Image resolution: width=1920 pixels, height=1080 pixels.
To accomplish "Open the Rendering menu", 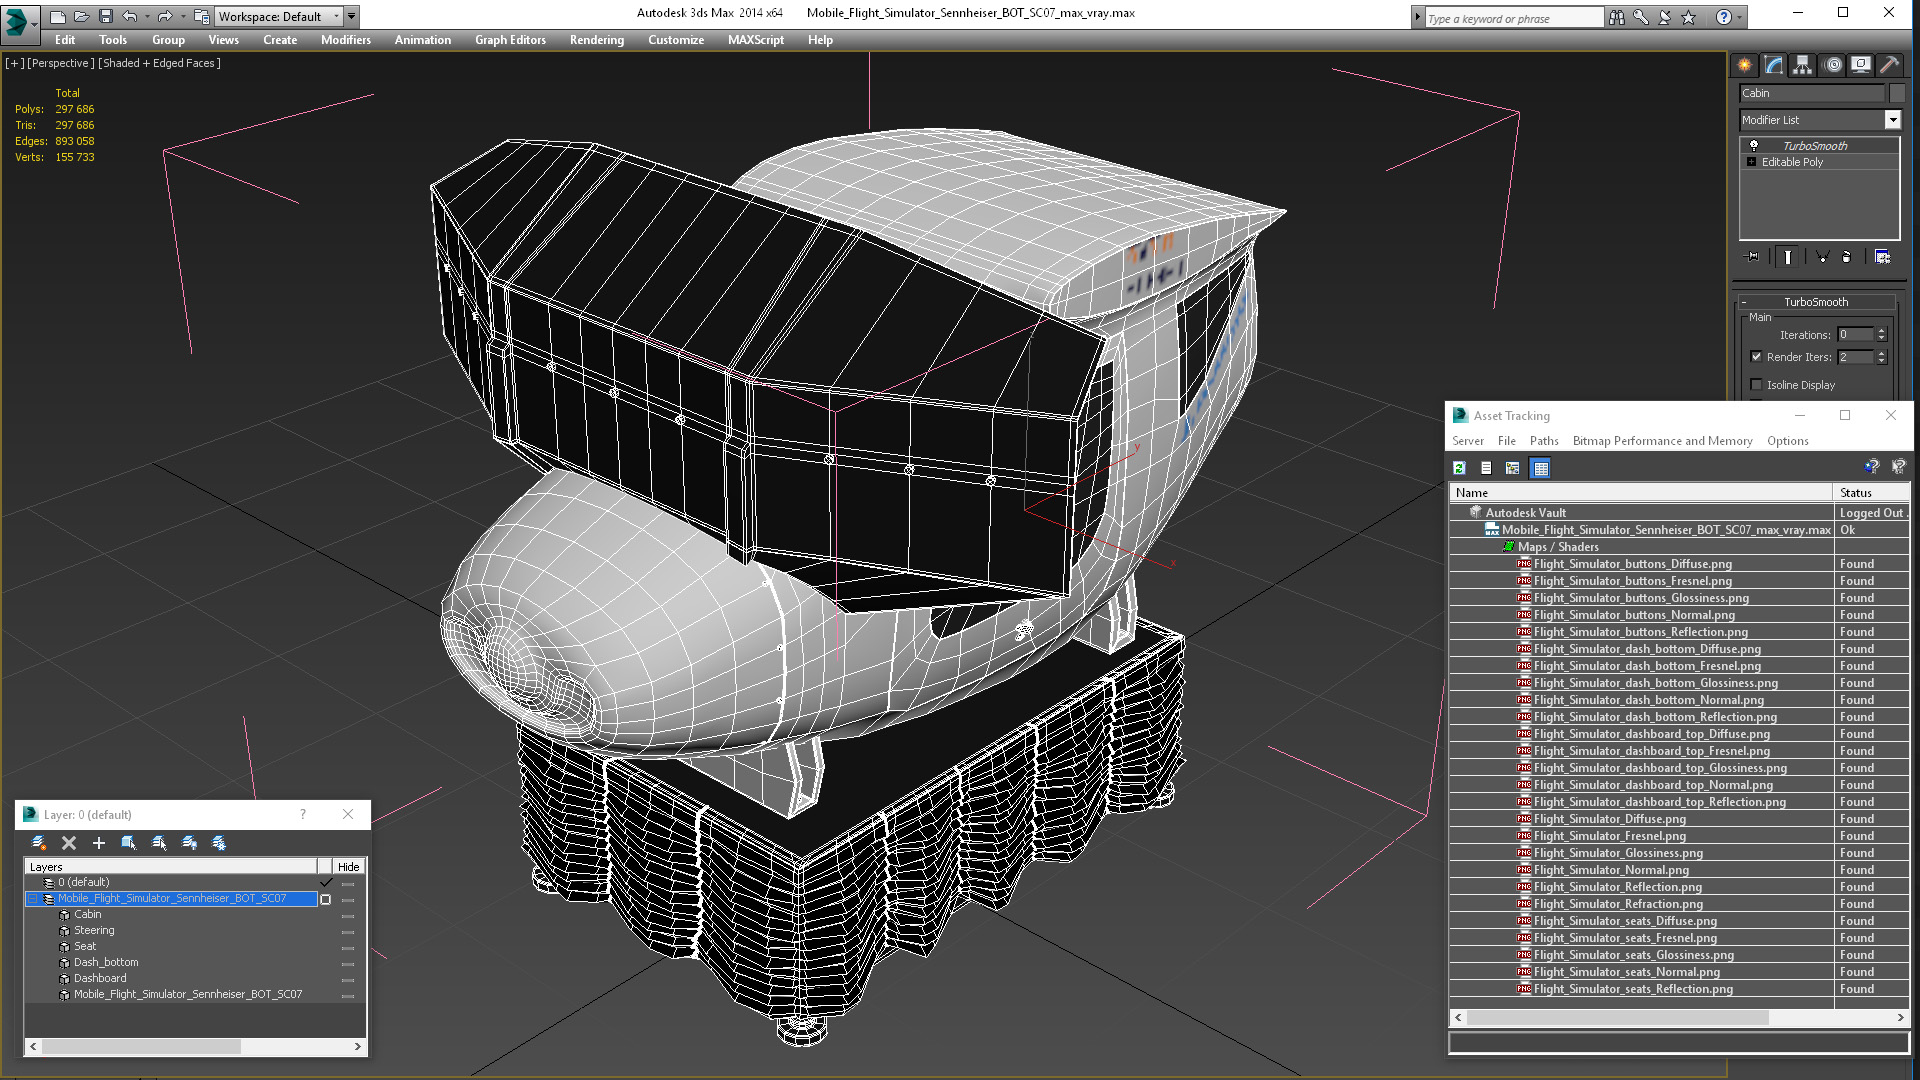I will tap(596, 40).
